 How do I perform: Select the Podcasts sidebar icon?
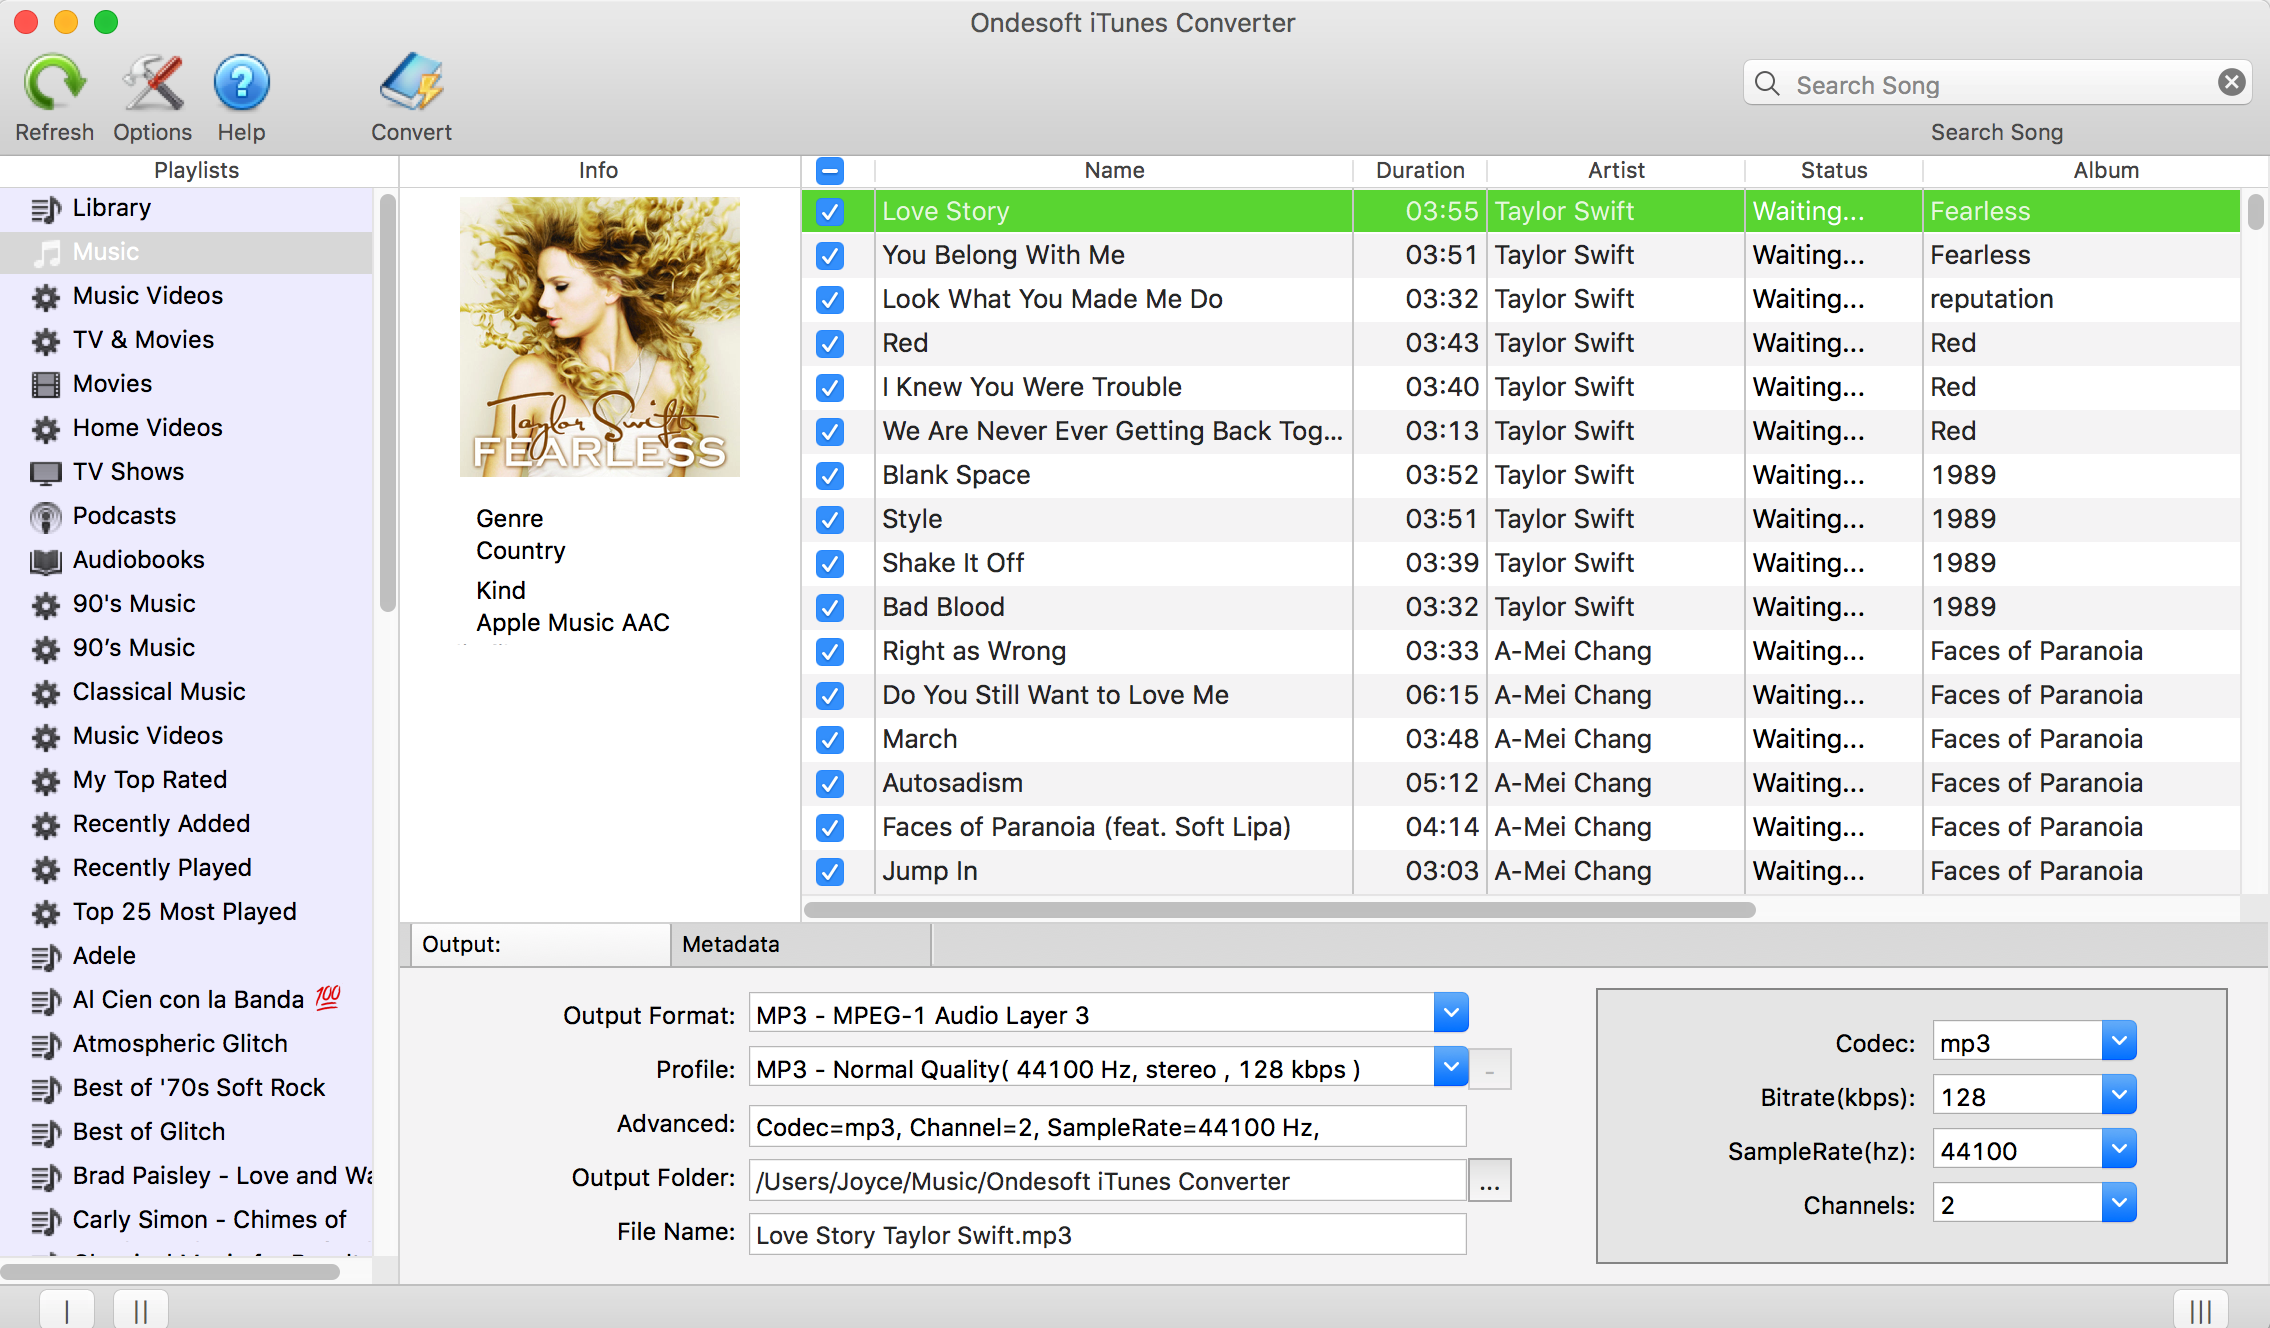(41, 515)
